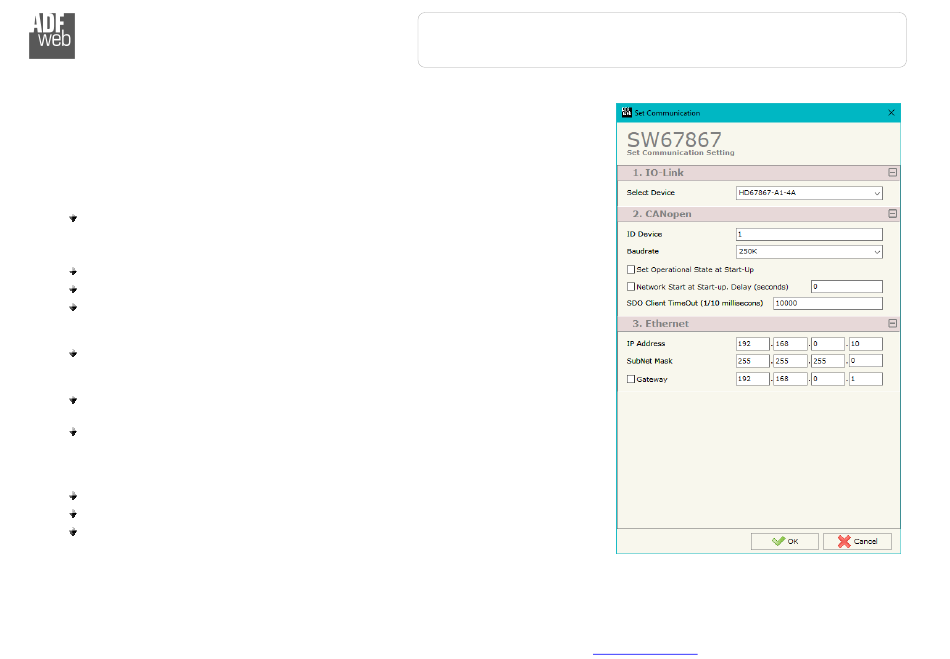
Task: Click the SubNet Mask second octet field
Action: pyautogui.click(x=790, y=361)
